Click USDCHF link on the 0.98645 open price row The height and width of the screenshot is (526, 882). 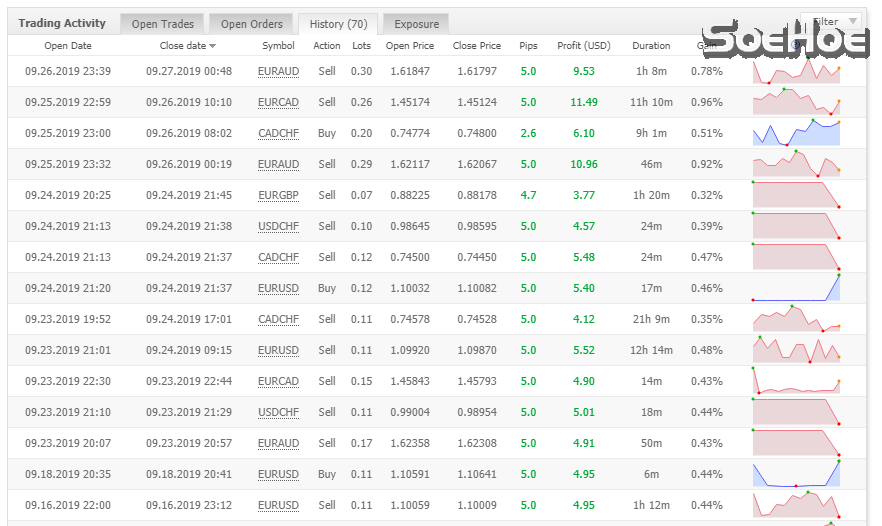(278, 227)
